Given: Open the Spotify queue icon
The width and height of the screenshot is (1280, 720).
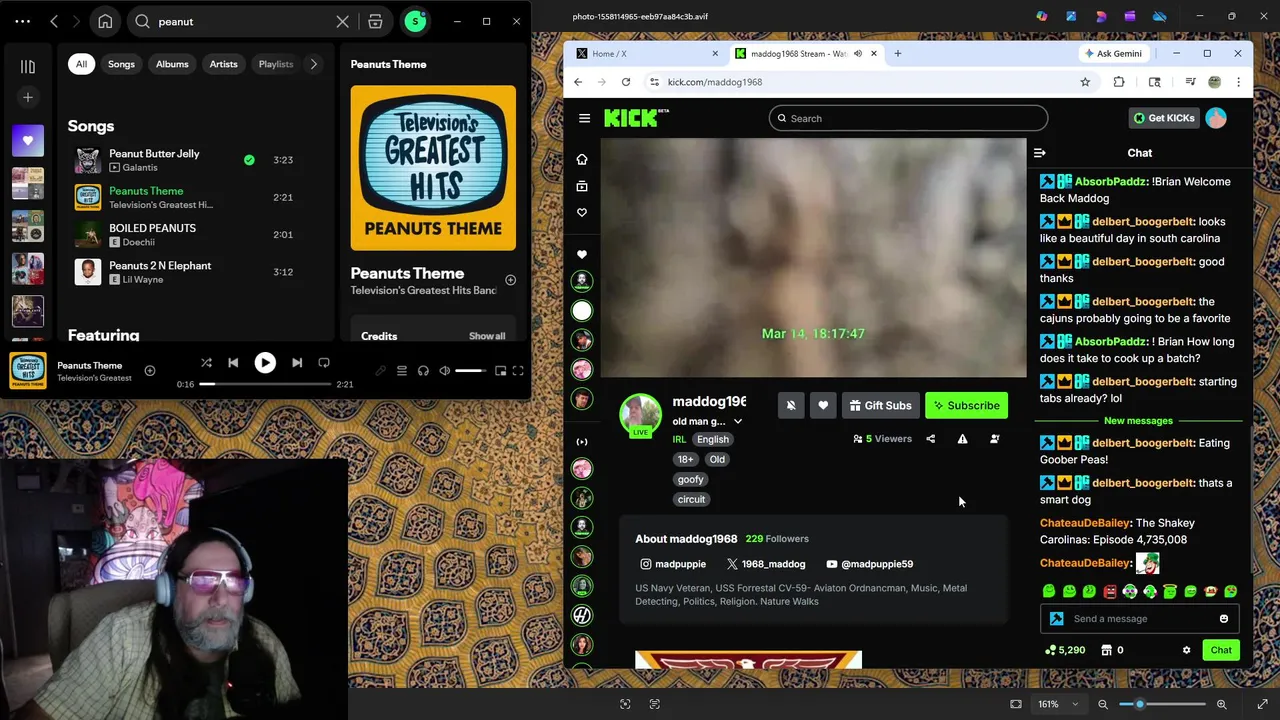Looking at the screenshot, I should click(x=402, y=371).
